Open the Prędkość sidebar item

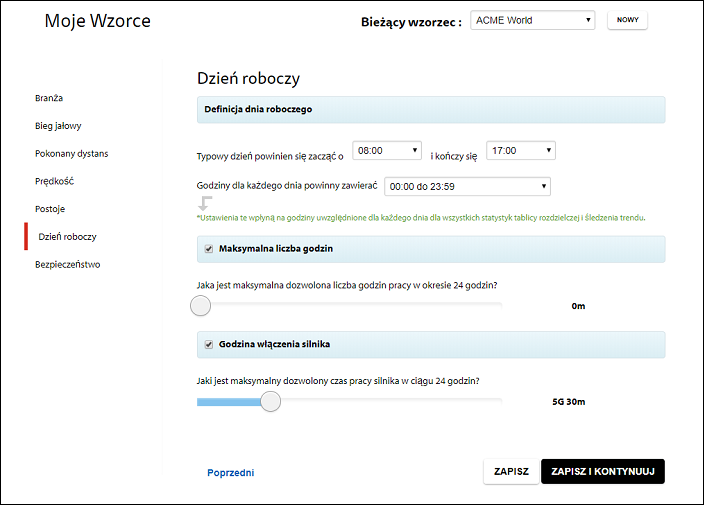[54, 181]
